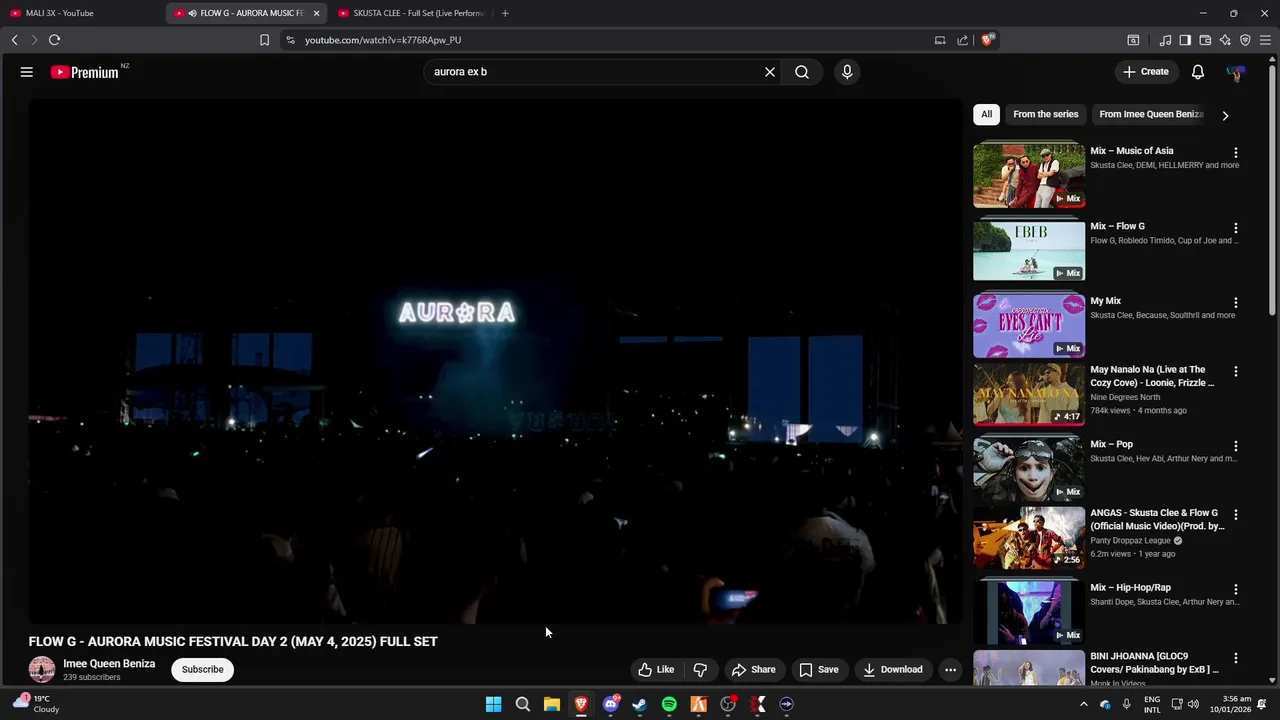Show more filter chips with the right arrow

[1225, 115]
